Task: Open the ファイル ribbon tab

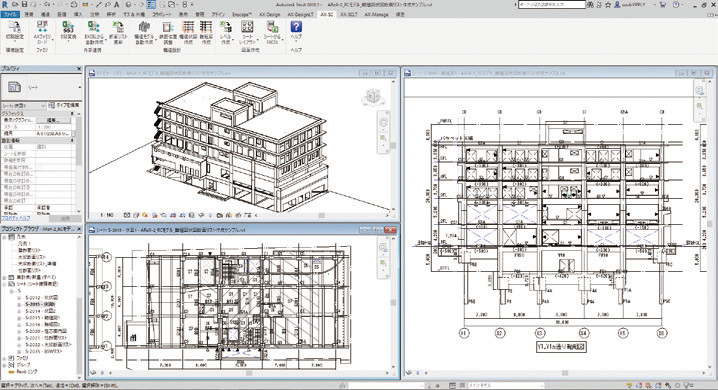Action: [x=10, y=15]
